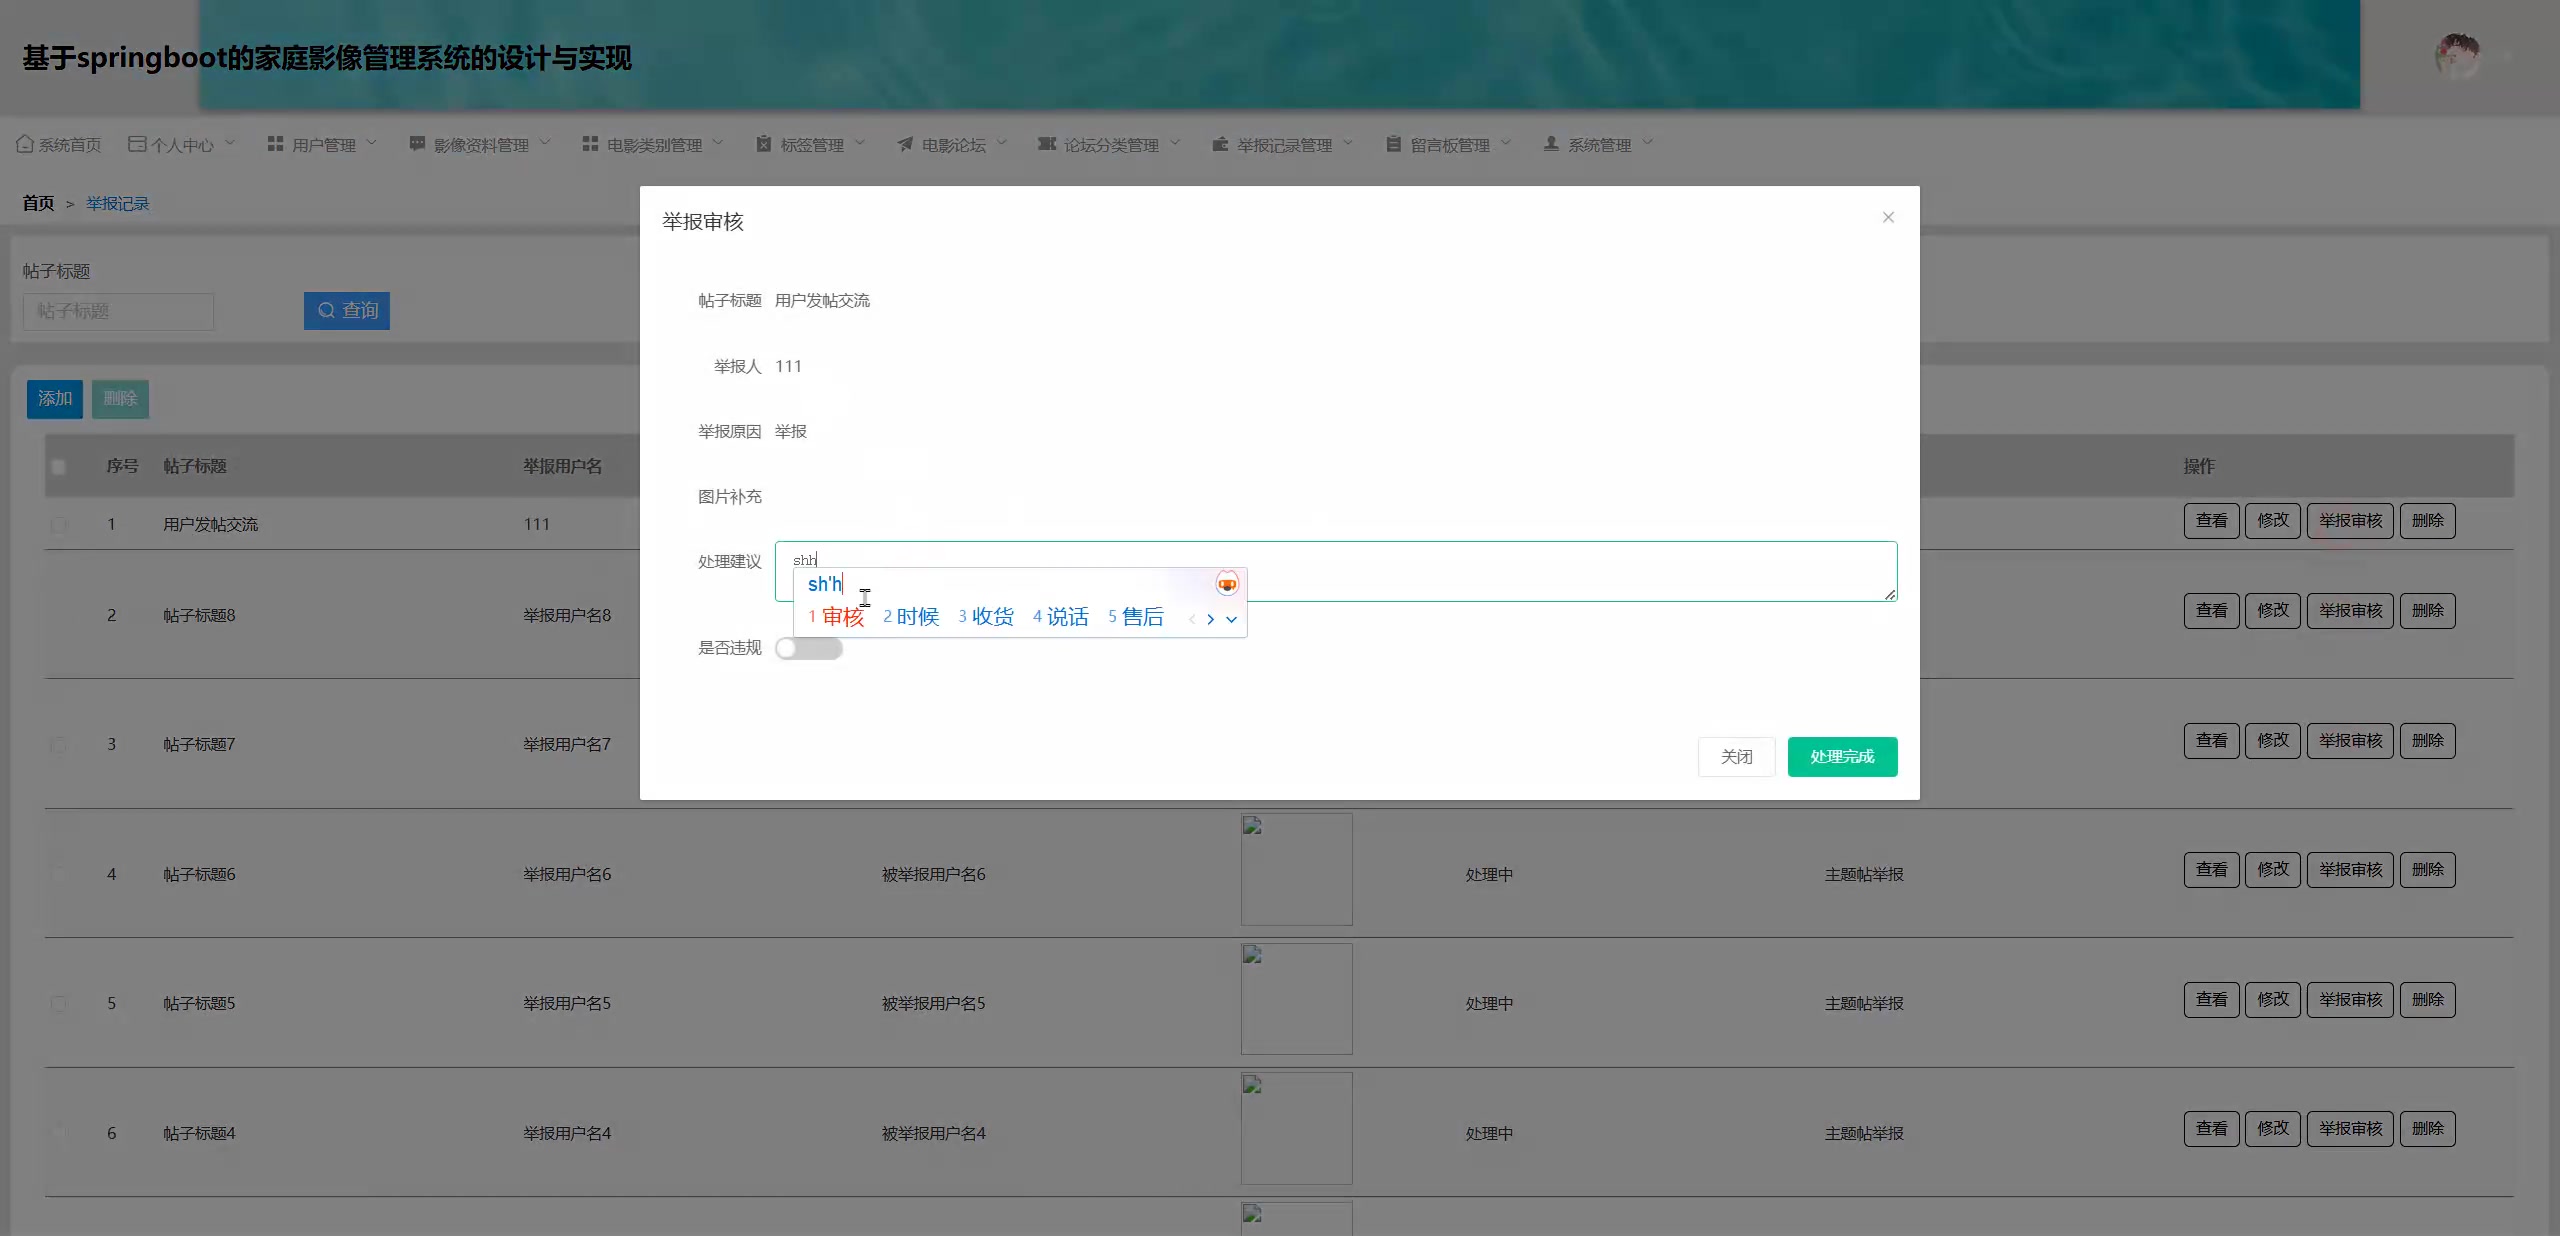Click the IME fox emoji icon
The width and height of the screenshot is (2560, 1236).
[x=1226, y=584]
